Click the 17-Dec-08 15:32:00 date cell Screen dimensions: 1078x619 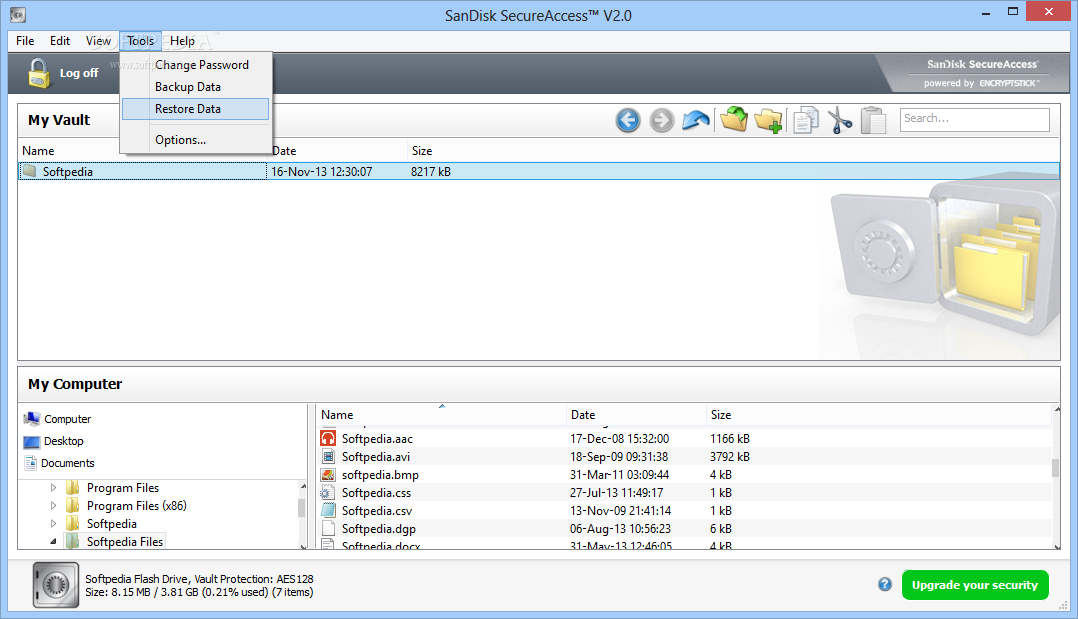coord(619,439)
